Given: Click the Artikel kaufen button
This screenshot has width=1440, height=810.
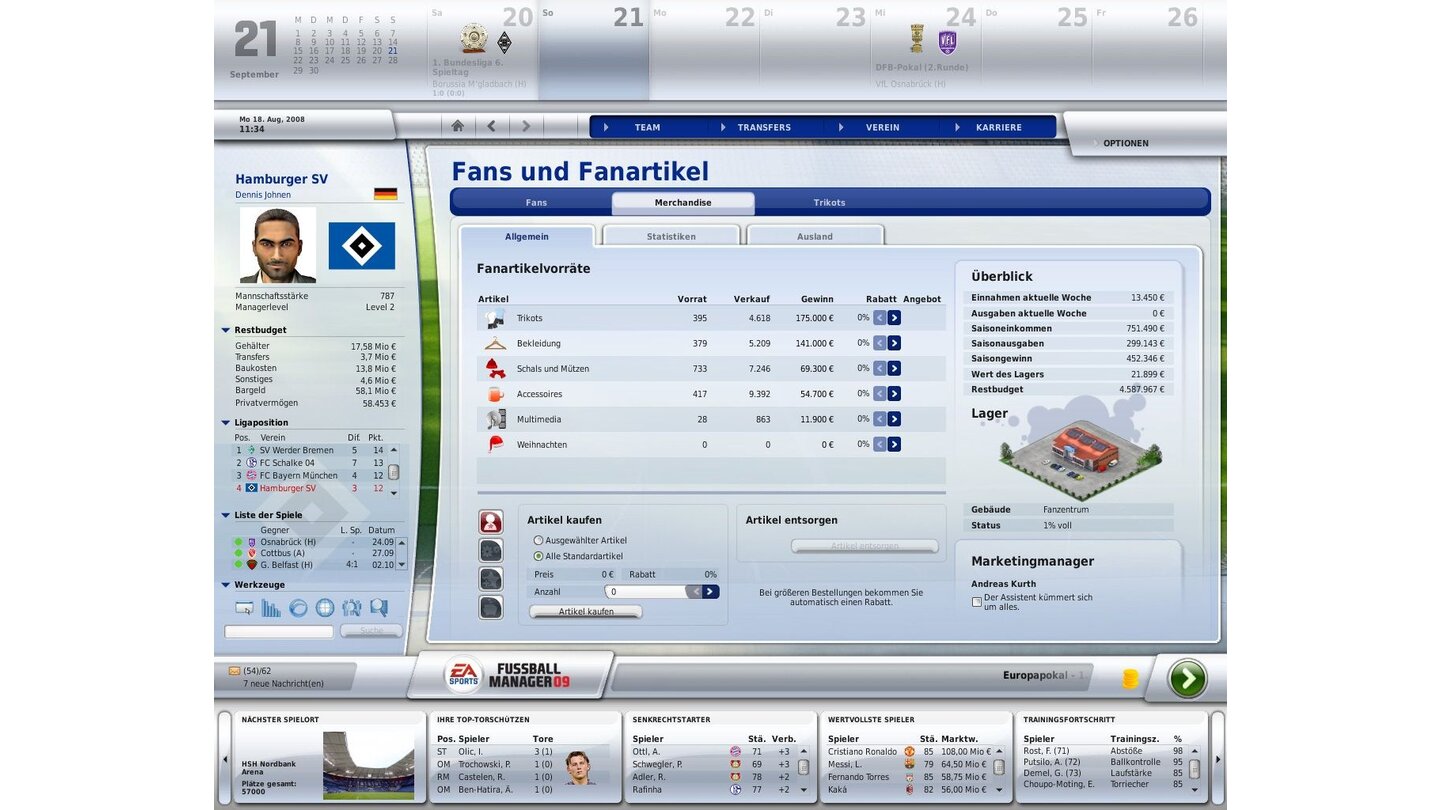Looking at the screenshot, I should tap(586, 612).
